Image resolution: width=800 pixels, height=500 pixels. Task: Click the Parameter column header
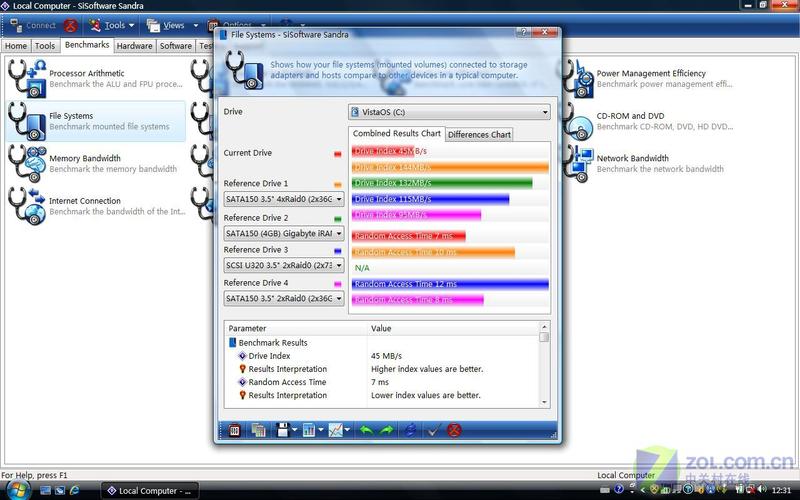(295, 329)
